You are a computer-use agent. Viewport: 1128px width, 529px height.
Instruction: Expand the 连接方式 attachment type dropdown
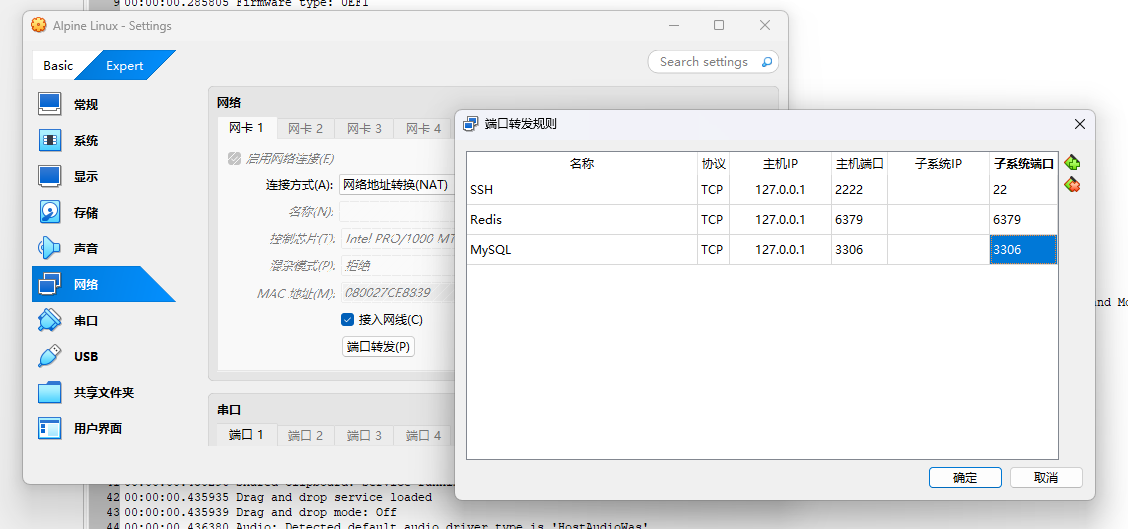[x=395, y=185]
